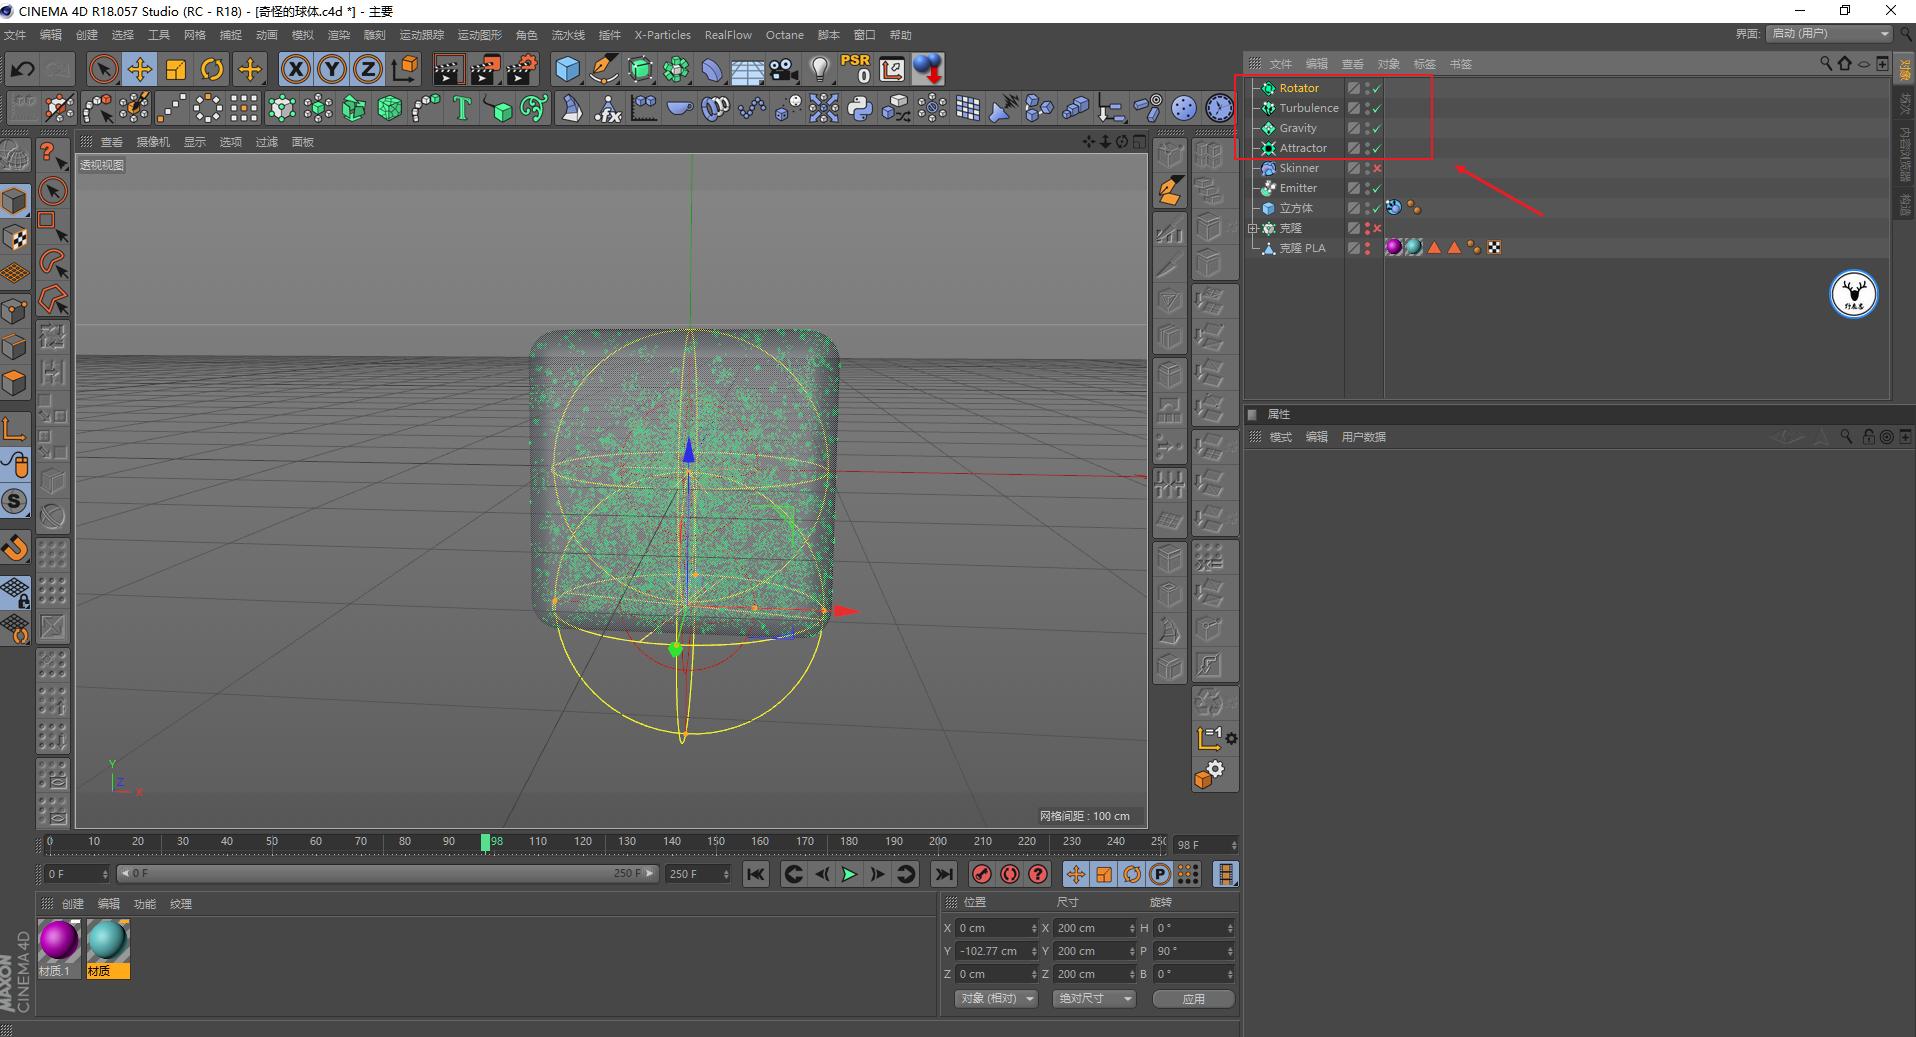1916x1037 pixels.
Task: Click the Render to Picture Viewer icon
Action: 487,69
